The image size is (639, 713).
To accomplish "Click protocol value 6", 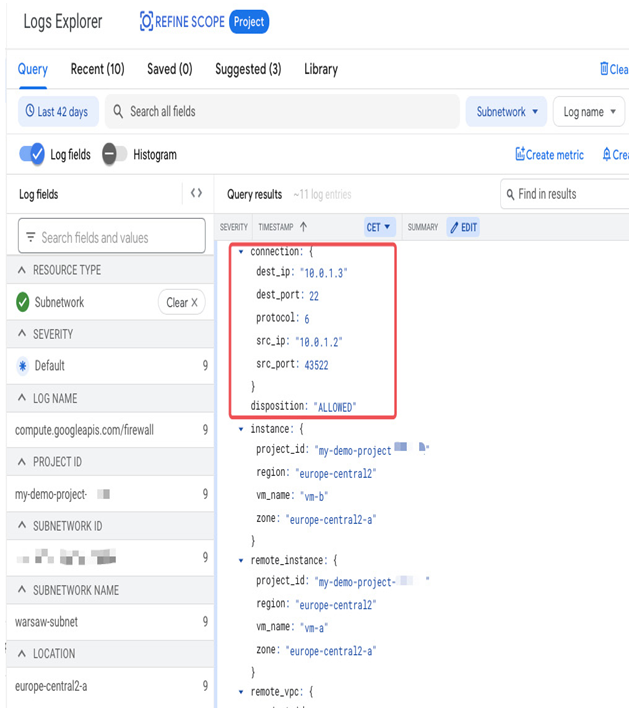I will (307, 319).
